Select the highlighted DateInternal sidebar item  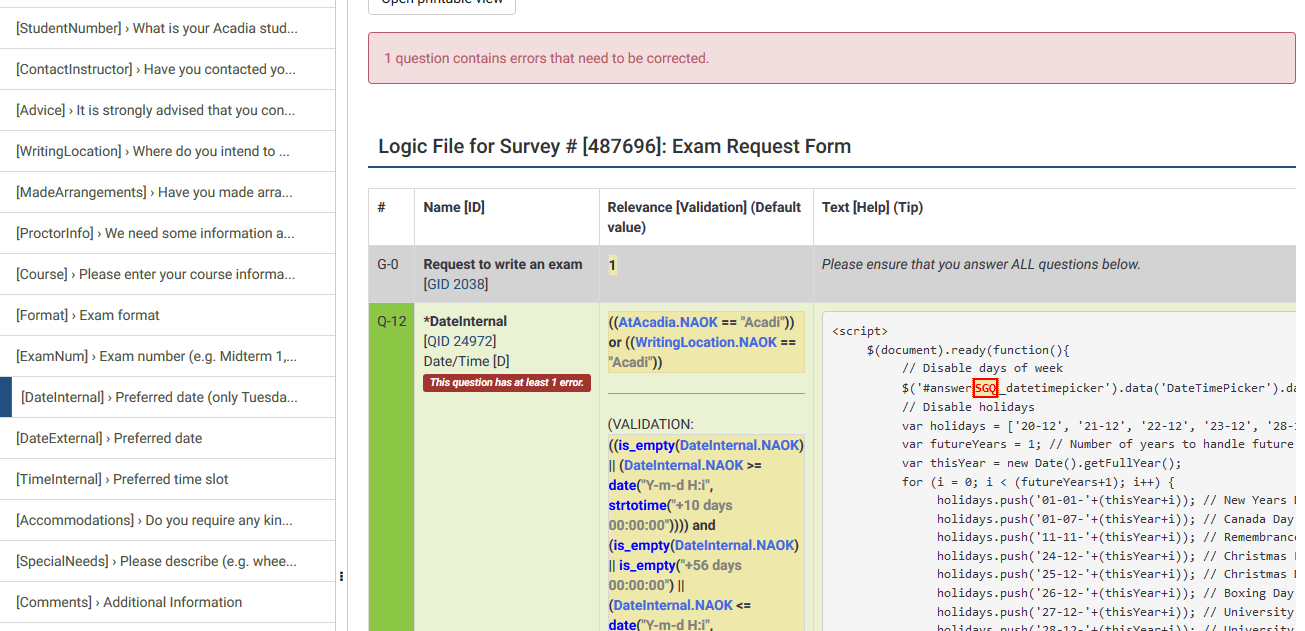159,397
